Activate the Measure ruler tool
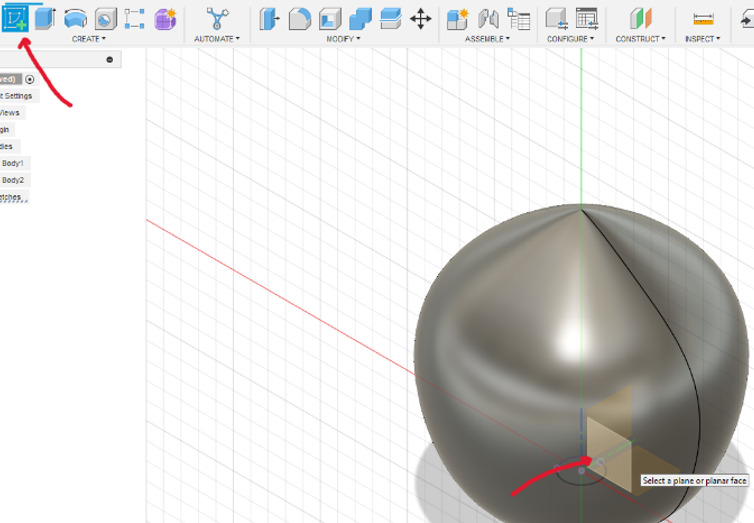 (704, 19)
